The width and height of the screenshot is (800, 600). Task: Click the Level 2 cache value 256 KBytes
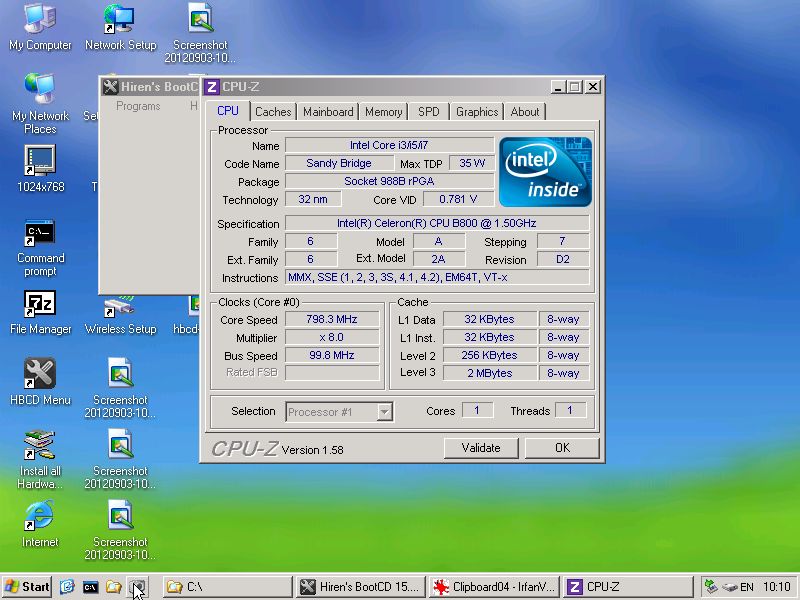[x=490, y=355]
